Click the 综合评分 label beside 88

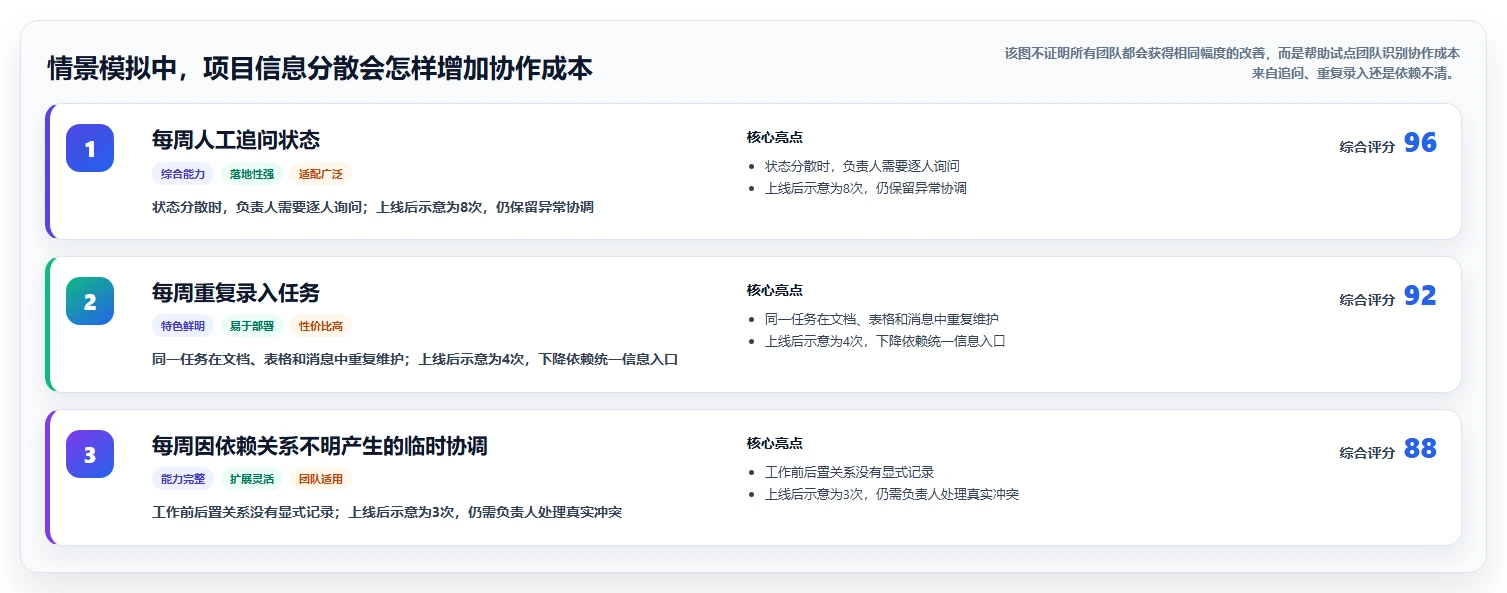[1367, 452]
